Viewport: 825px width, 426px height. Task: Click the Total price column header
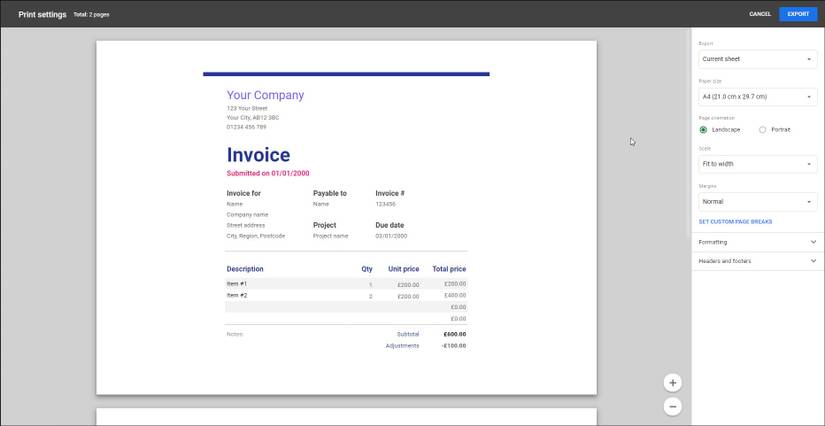449,269
